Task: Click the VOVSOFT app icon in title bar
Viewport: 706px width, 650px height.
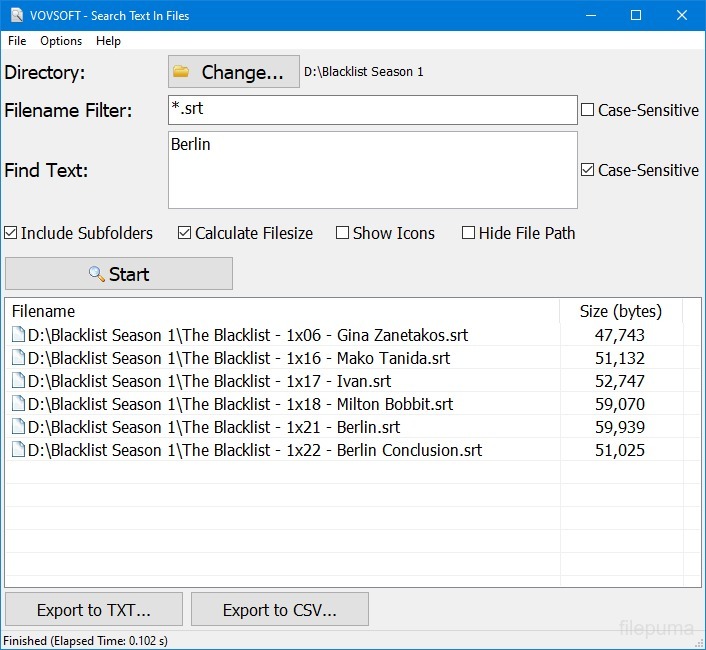Action: pos(14,15)
